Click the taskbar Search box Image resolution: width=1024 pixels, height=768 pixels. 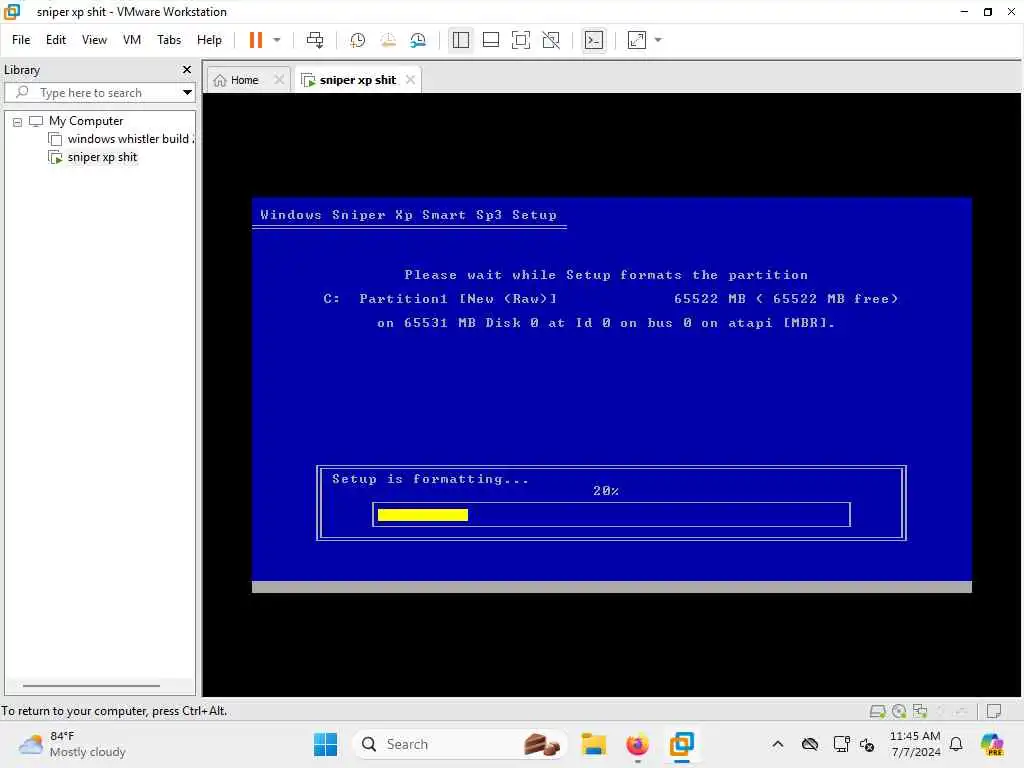tap(460, 744)
